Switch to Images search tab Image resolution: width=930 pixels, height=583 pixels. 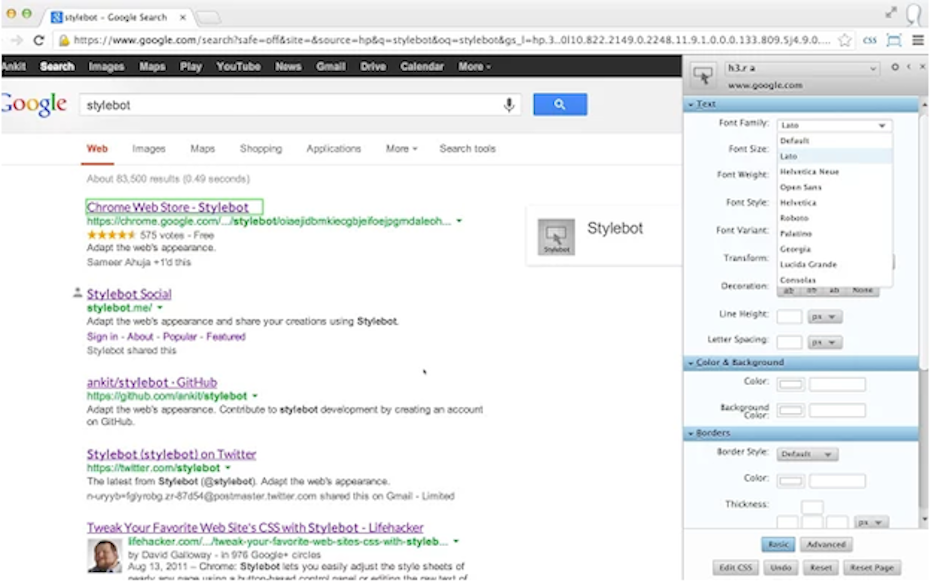click(148, 149)
